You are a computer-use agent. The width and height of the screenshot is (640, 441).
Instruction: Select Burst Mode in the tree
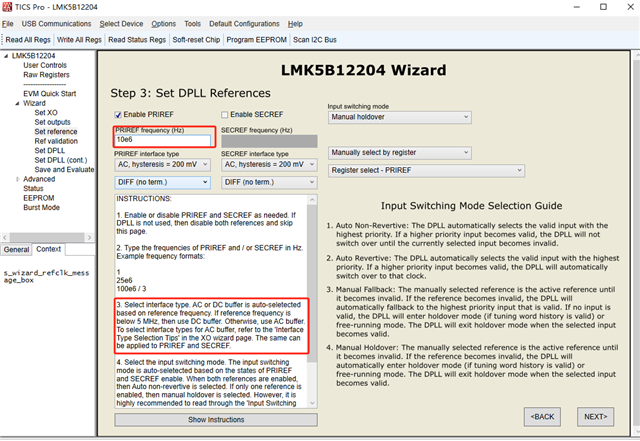click(x=41, y=207)
